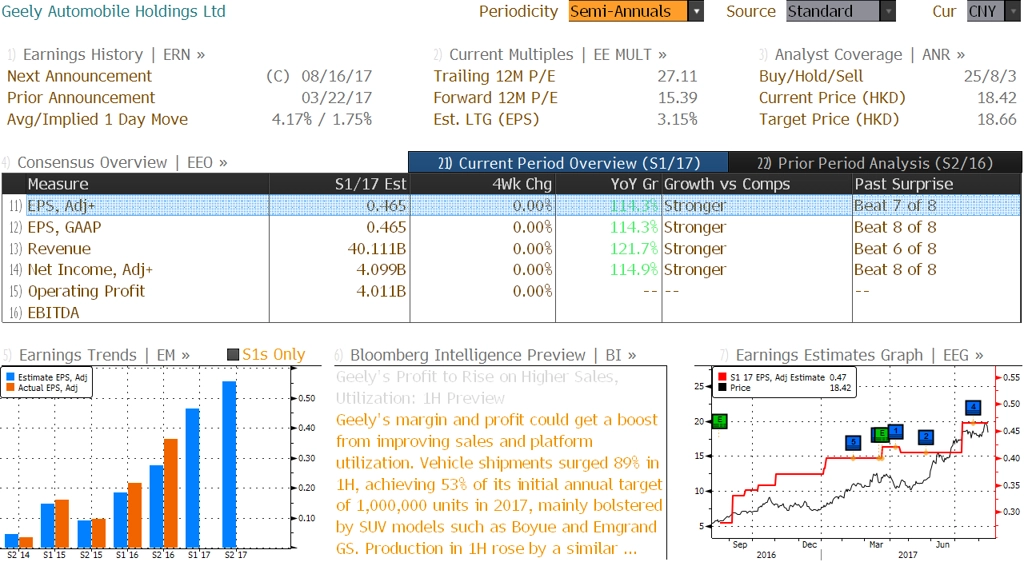Viewport: 1024px width, 562px height.
Task: Select the EPS, GAAP measure row
Action: point(511,227)
